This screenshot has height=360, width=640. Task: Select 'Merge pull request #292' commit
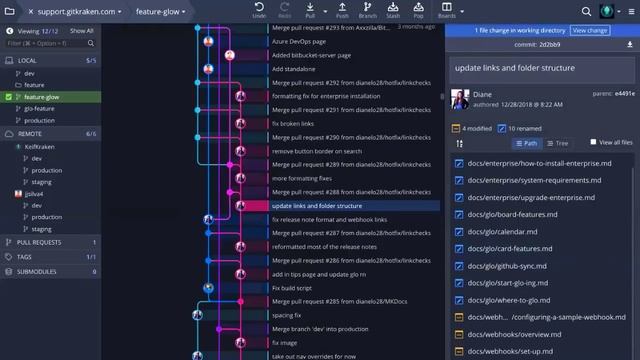[351, 83]
